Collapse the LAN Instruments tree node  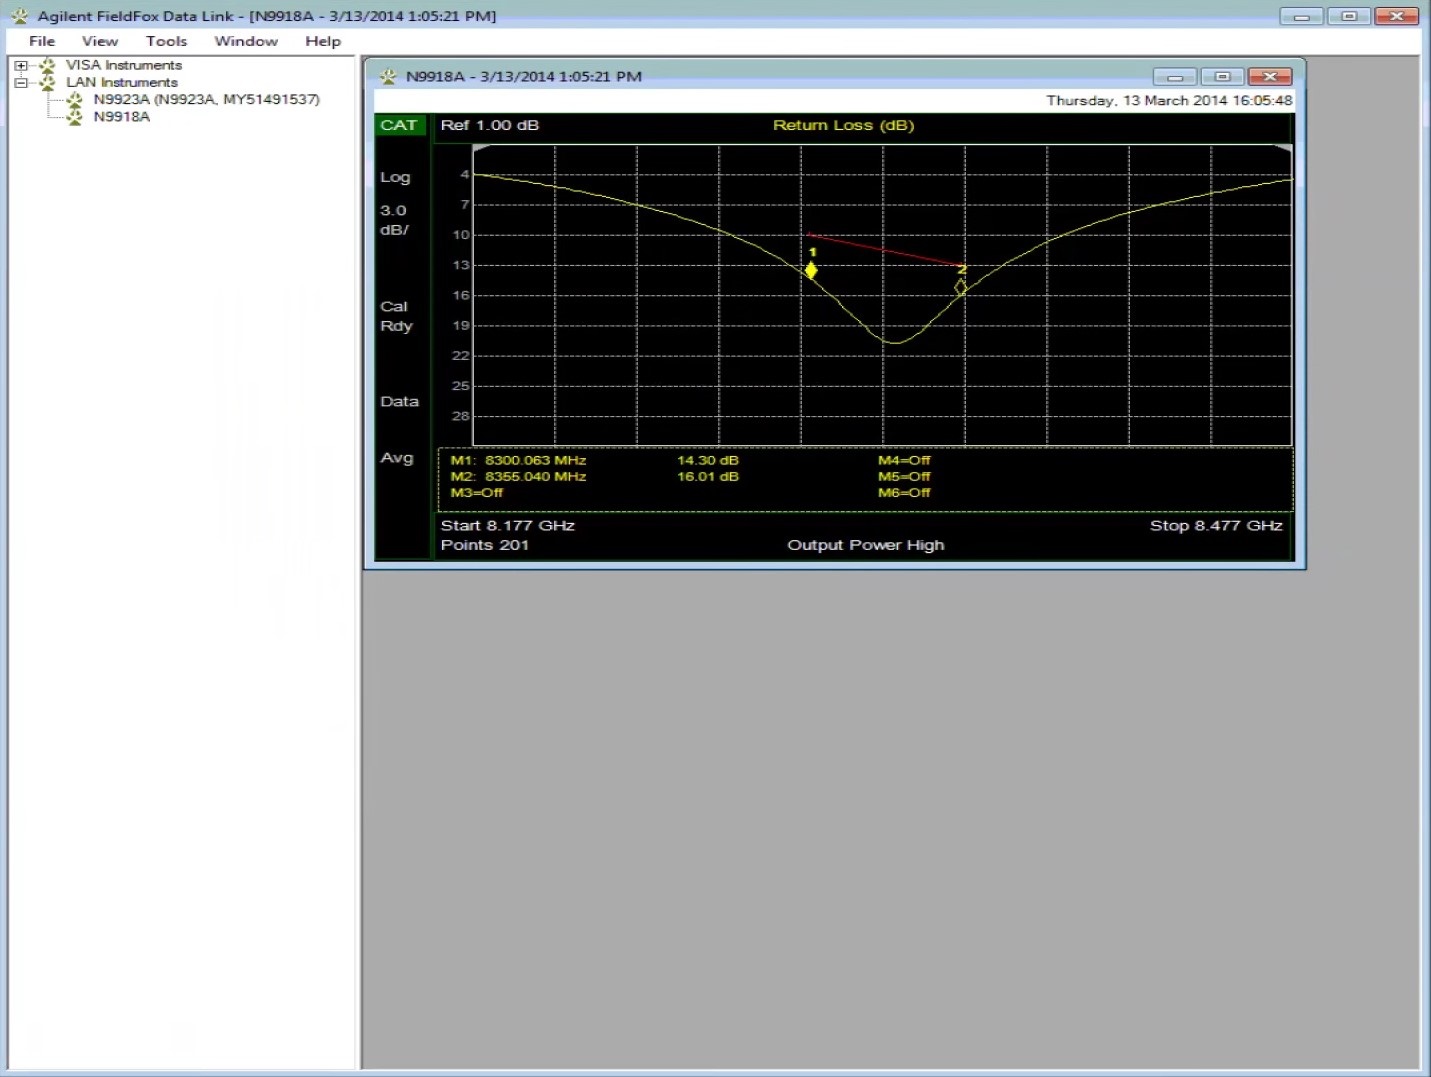click(x=21, y=83)
